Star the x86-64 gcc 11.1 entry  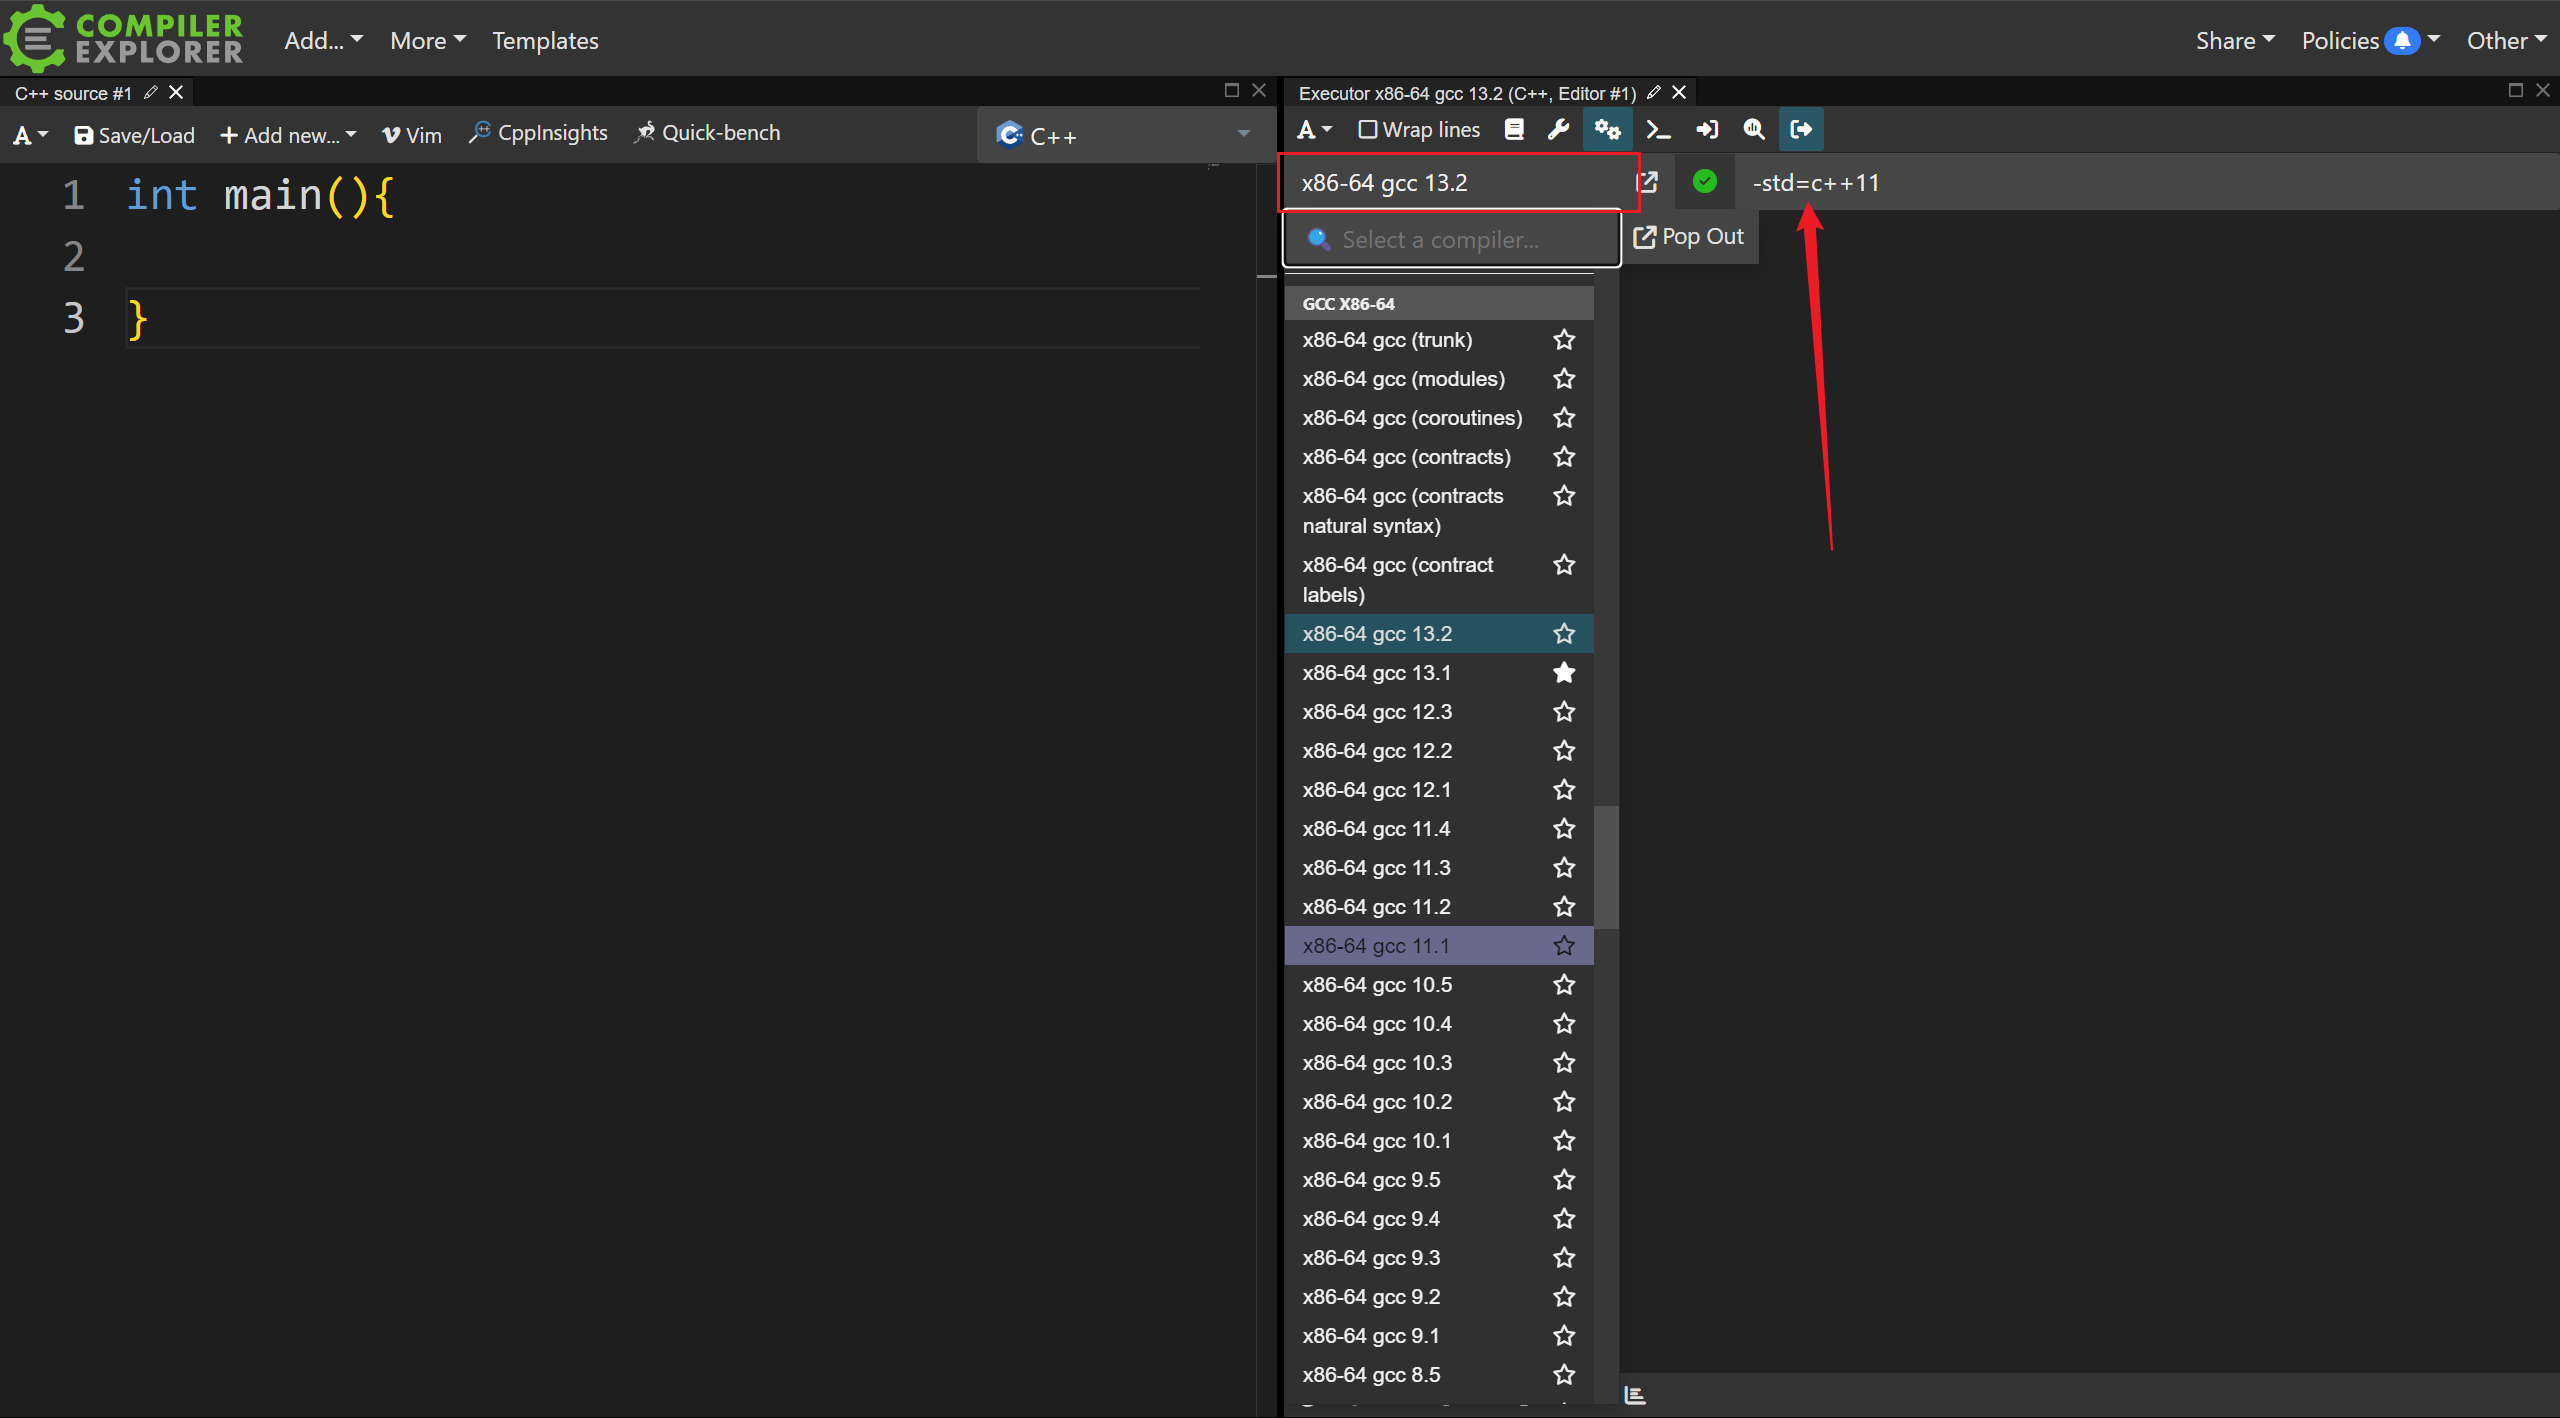tap(1564, 946)
